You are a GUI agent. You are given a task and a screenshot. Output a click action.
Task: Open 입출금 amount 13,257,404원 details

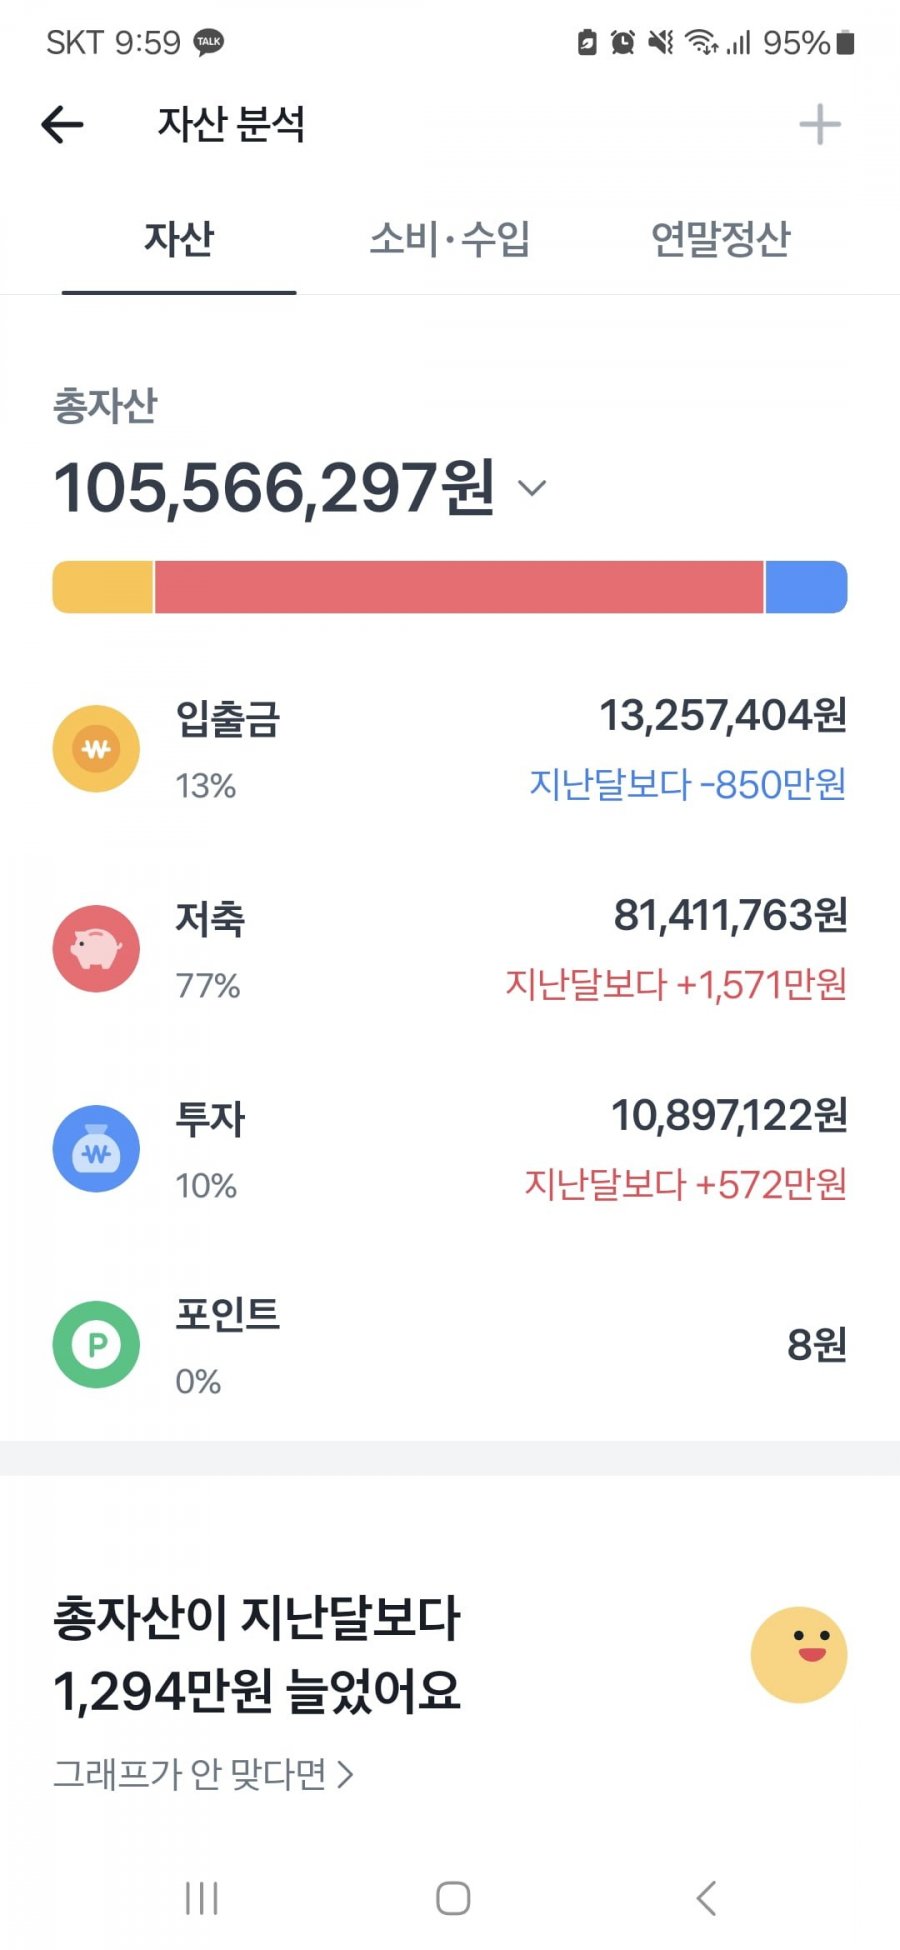click(723, 715)
